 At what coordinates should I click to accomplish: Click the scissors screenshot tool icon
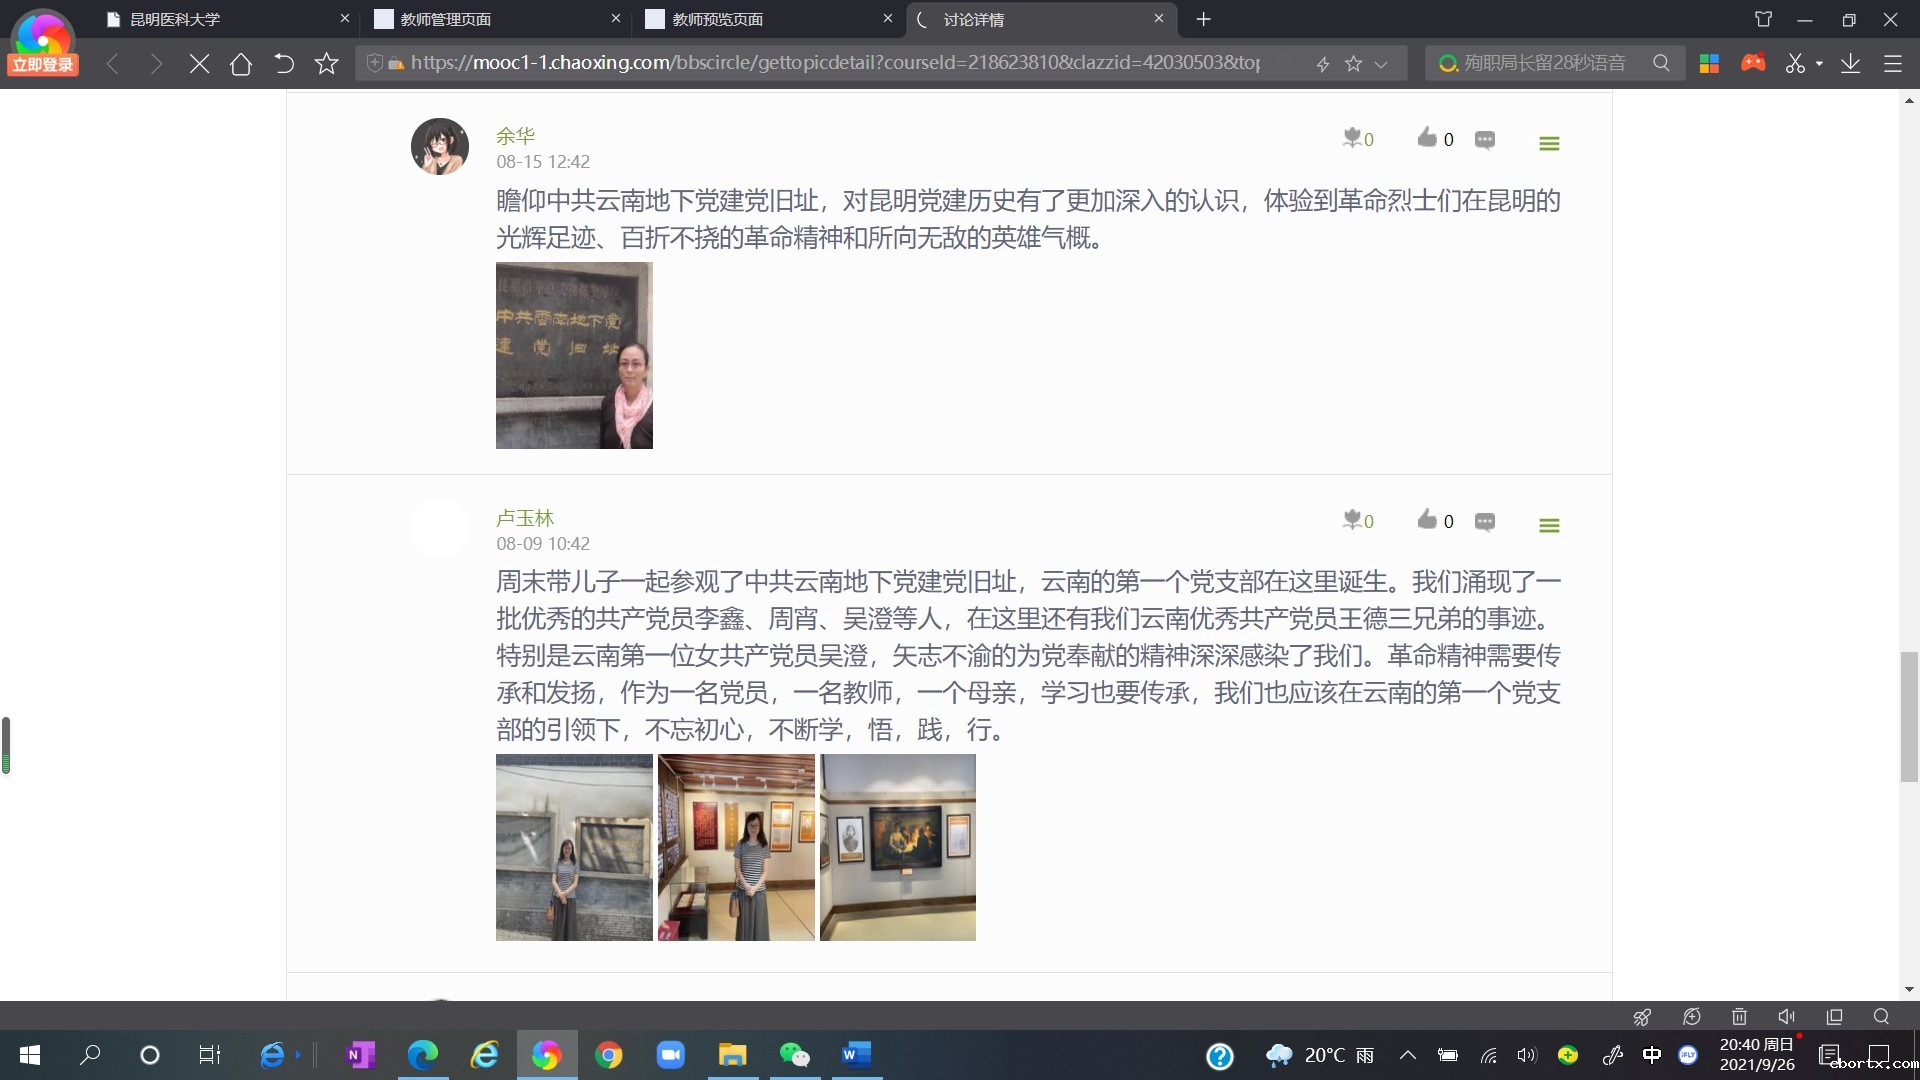(1795, 64)
